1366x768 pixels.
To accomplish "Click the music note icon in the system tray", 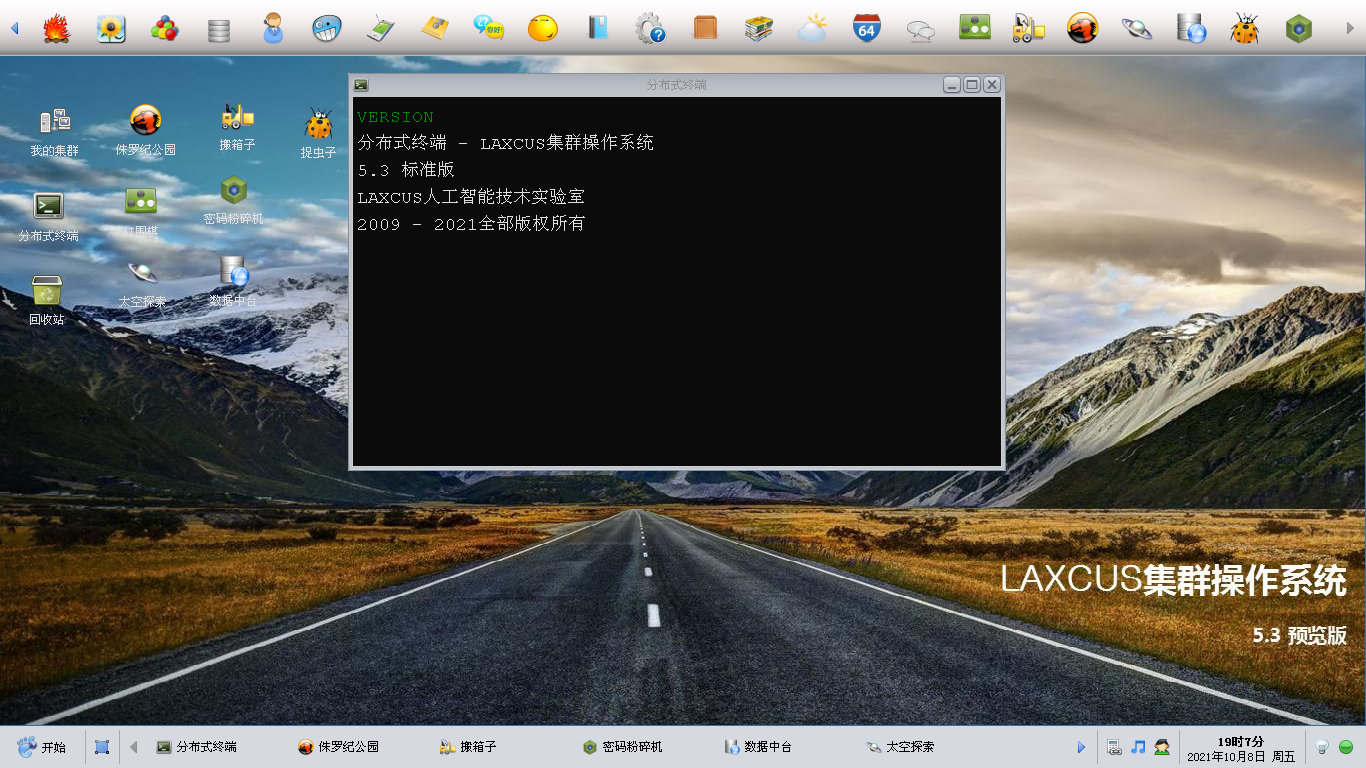I will (1137, 746).
